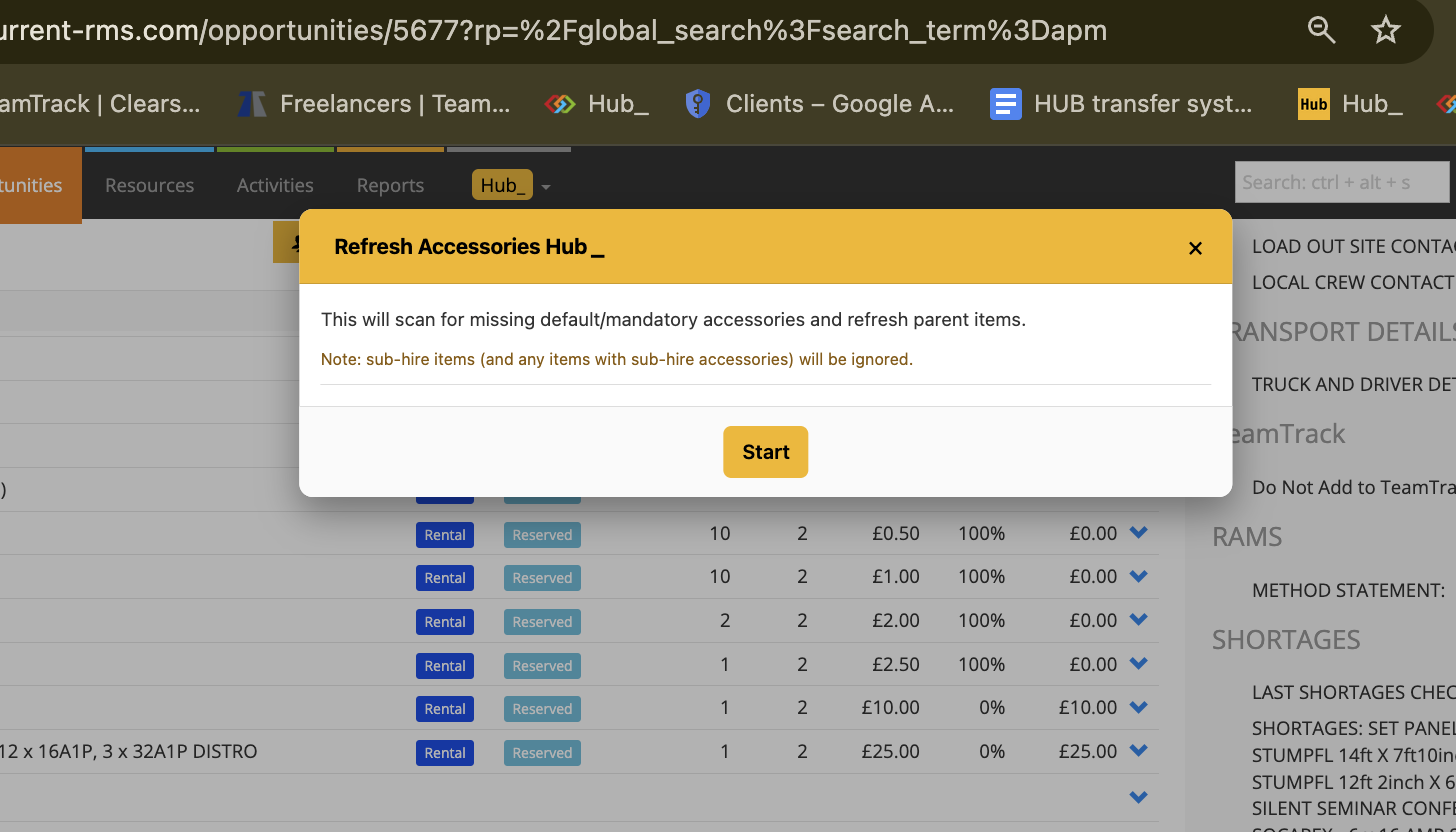Click the sub-hire items note in the dialog
The width and height of the screenshot is (1456, 832).
pos(617,359)
